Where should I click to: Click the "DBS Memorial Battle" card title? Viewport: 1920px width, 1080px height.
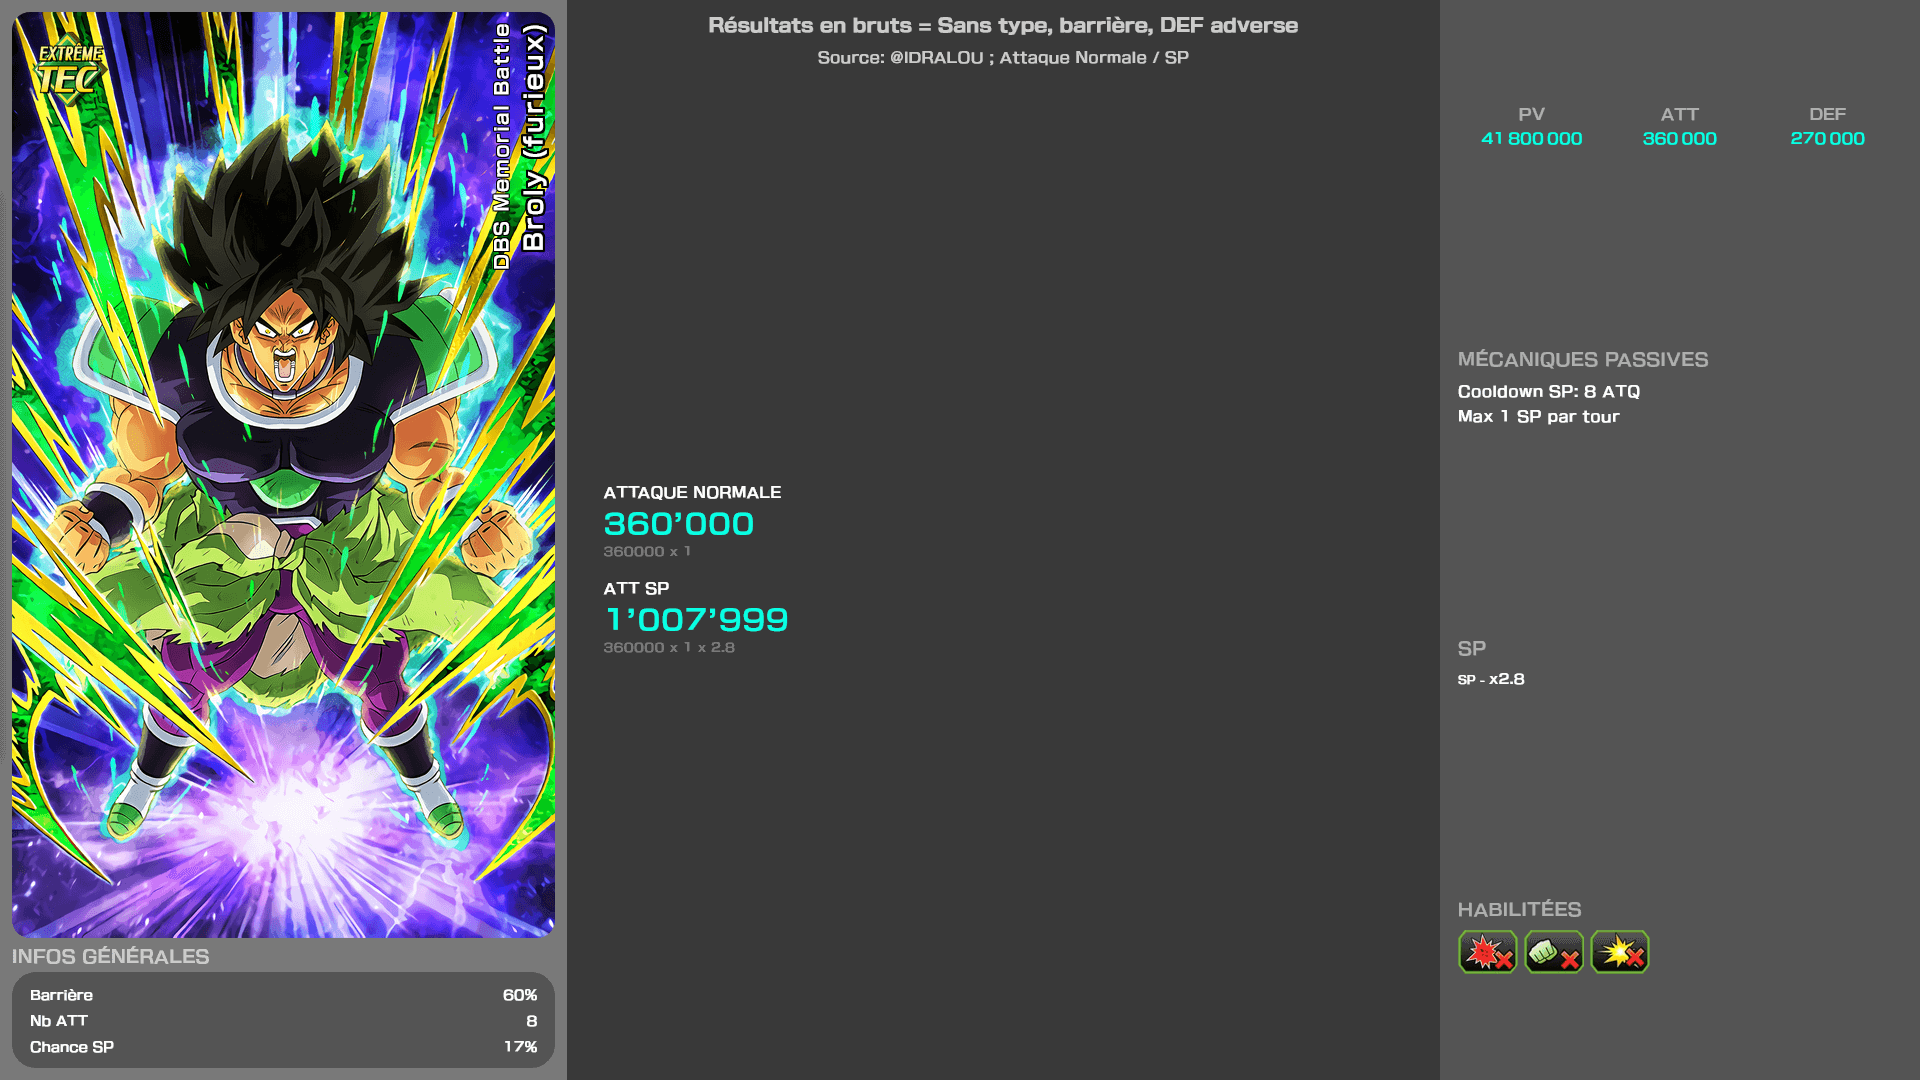(502, 147)
